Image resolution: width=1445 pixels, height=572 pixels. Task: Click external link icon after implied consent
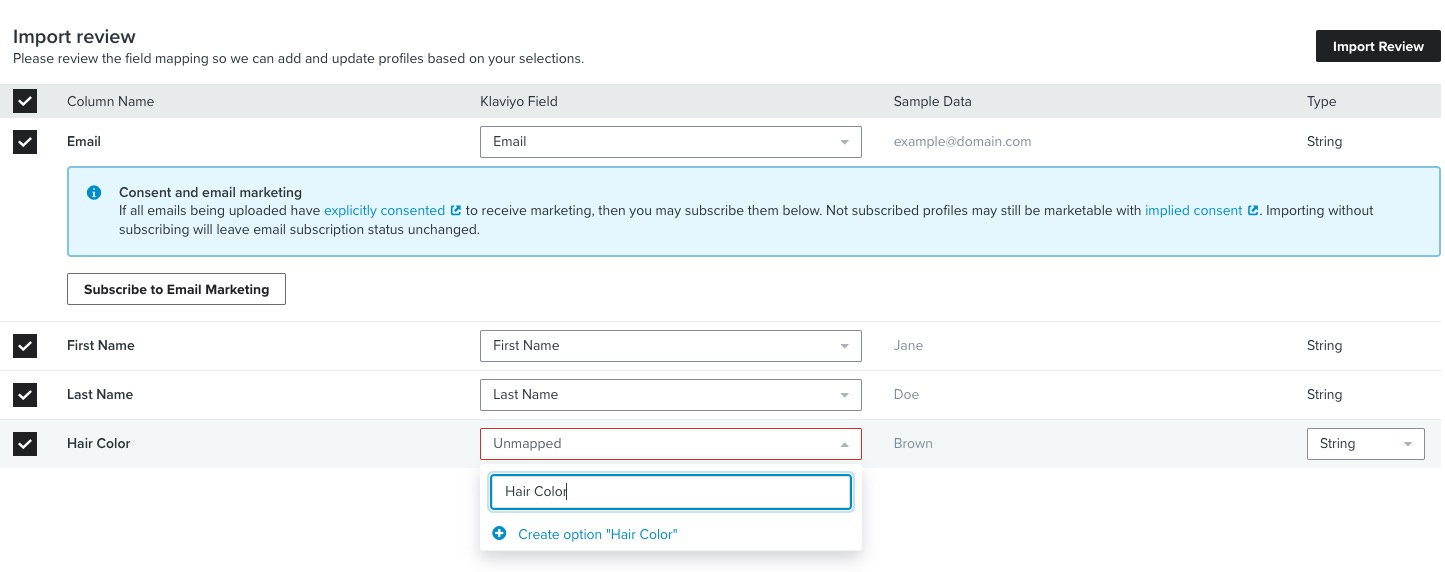point(1253,211)
